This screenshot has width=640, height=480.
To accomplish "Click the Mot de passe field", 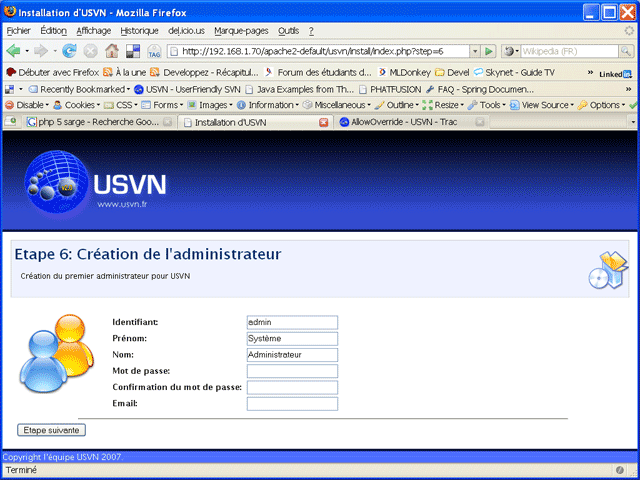I will click(292, 371).
